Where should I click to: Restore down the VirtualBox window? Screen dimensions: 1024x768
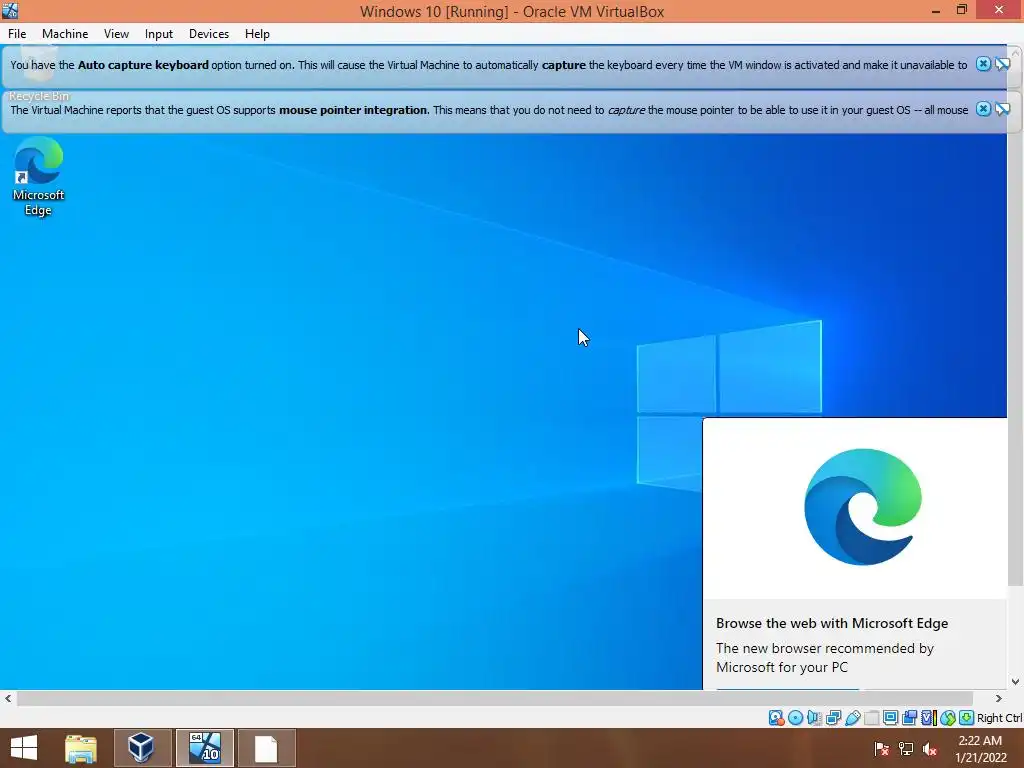pyautogui.click(x=962, y=10)
